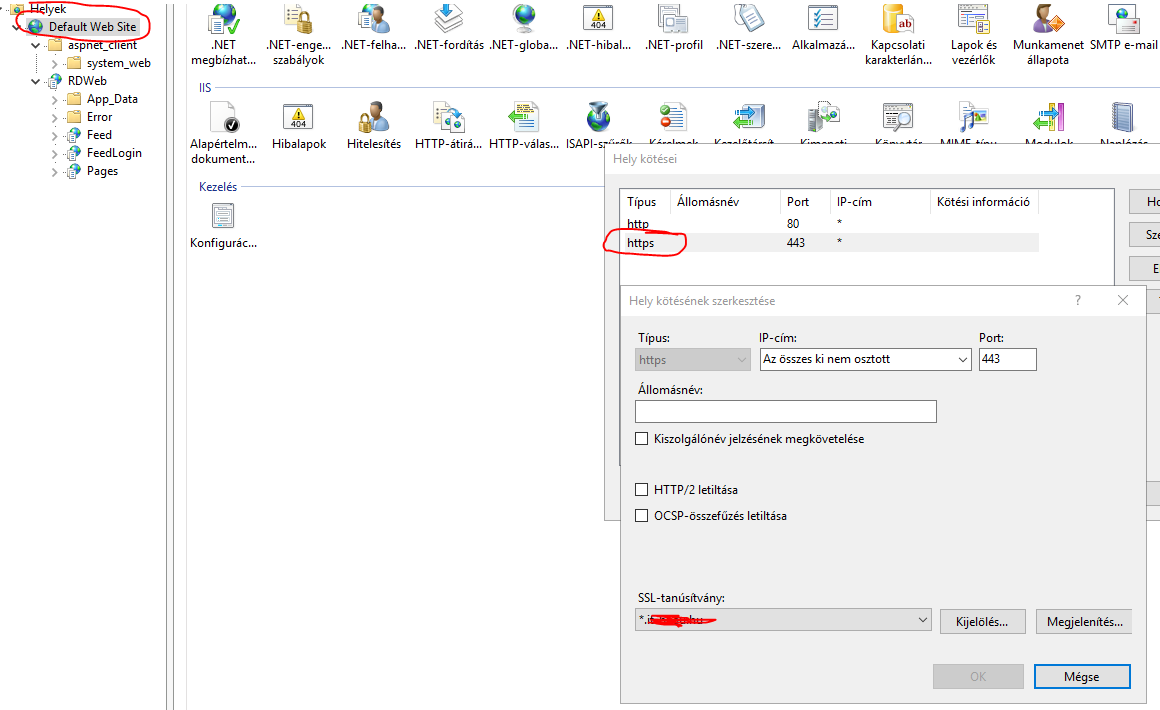Viewport: 1160px width, 710px height.
Task: Check the HTTP/2 letiltása option
Action: click(x=641, y=489)
